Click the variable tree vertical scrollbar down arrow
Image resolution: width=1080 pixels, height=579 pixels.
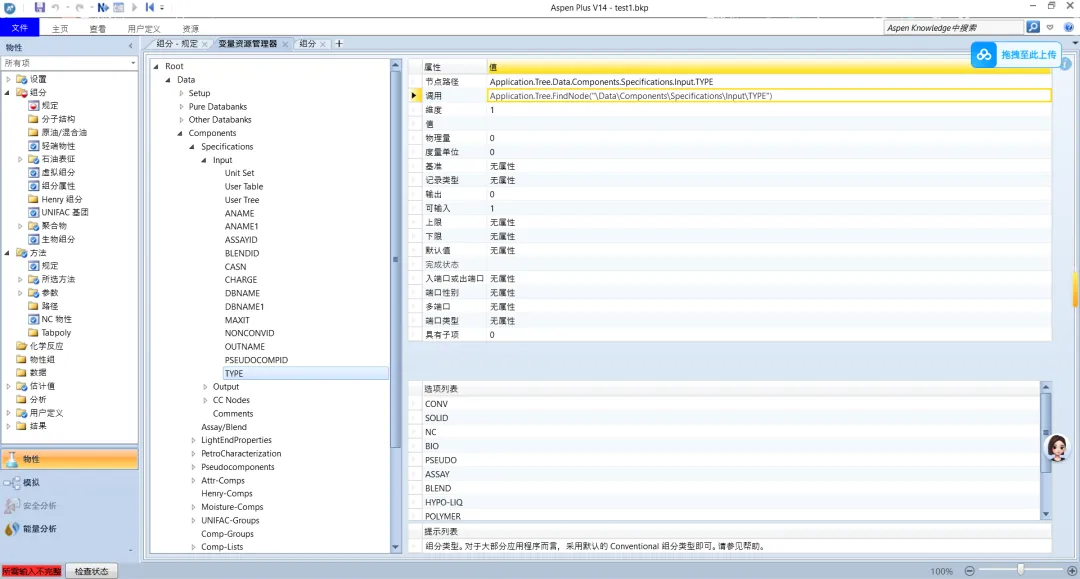[x=395, y=547]
